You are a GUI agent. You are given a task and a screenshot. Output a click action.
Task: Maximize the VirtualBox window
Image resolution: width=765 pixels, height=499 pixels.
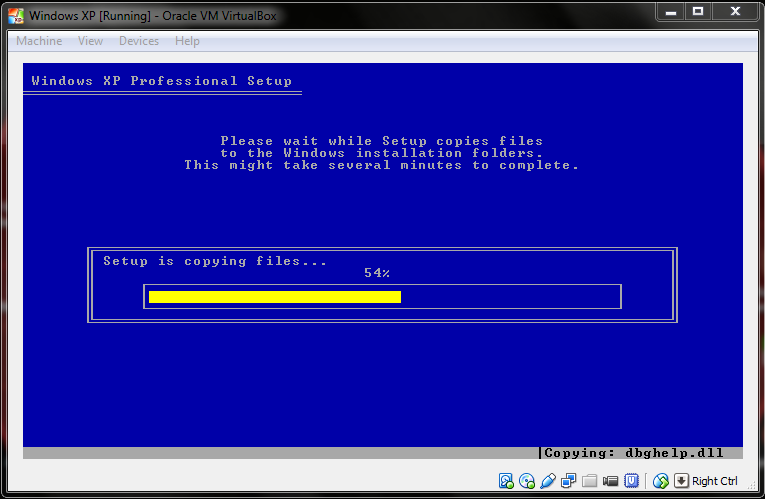698,12
